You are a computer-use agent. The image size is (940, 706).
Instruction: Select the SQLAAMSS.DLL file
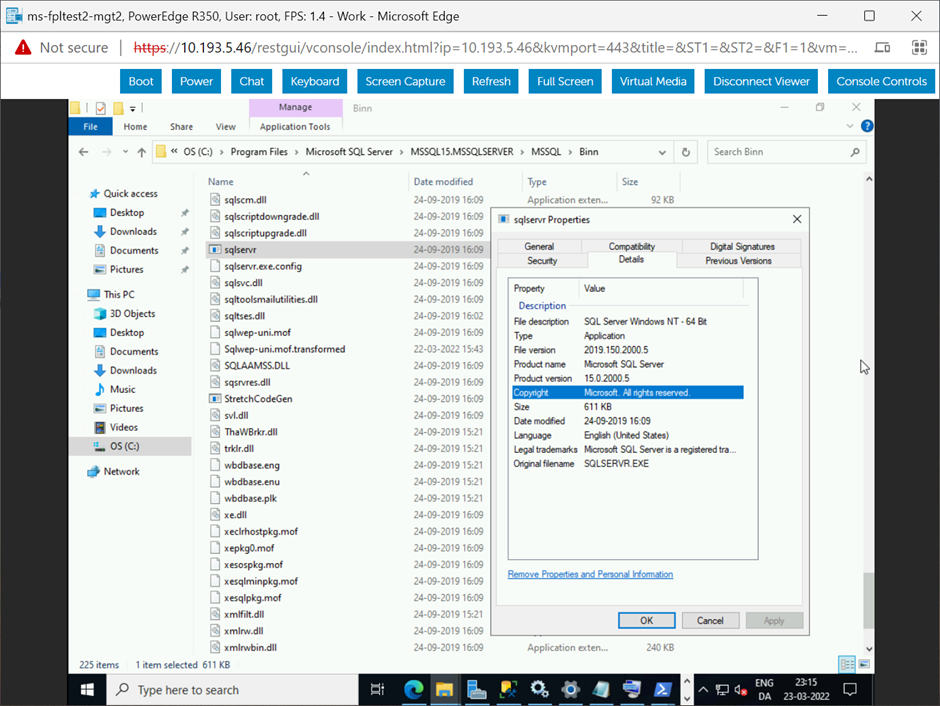click(x=257, y=366)
